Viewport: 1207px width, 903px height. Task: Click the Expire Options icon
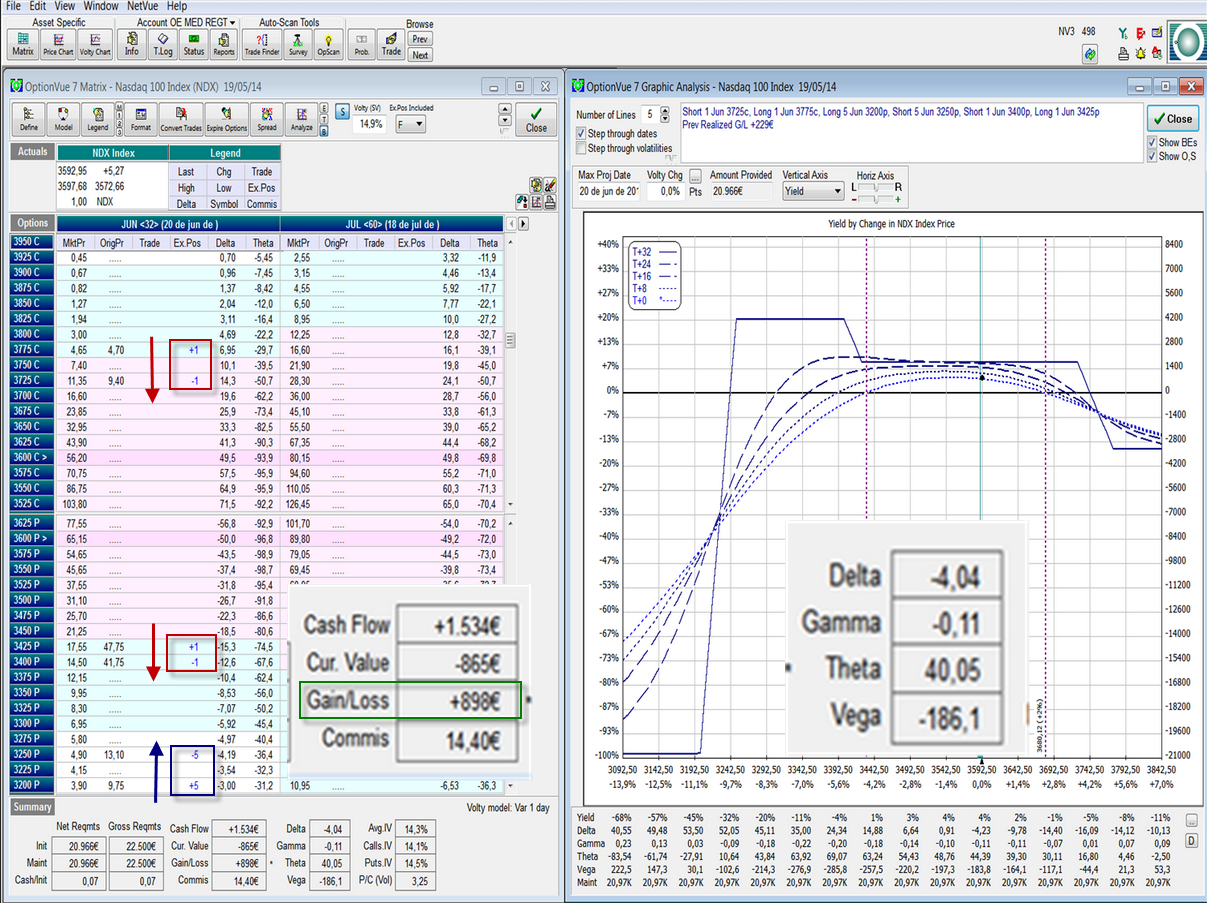(x=227, y=119)
